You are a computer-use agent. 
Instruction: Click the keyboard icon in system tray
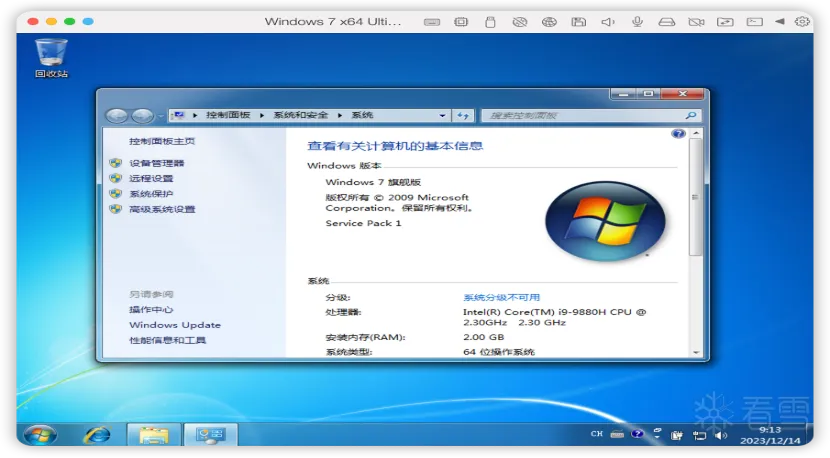(617, 434)
